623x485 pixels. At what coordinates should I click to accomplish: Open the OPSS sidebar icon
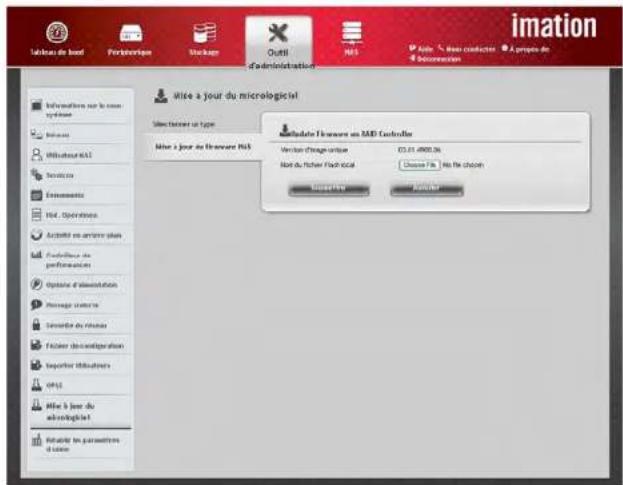pyautogui.click(x=37, y=385)
